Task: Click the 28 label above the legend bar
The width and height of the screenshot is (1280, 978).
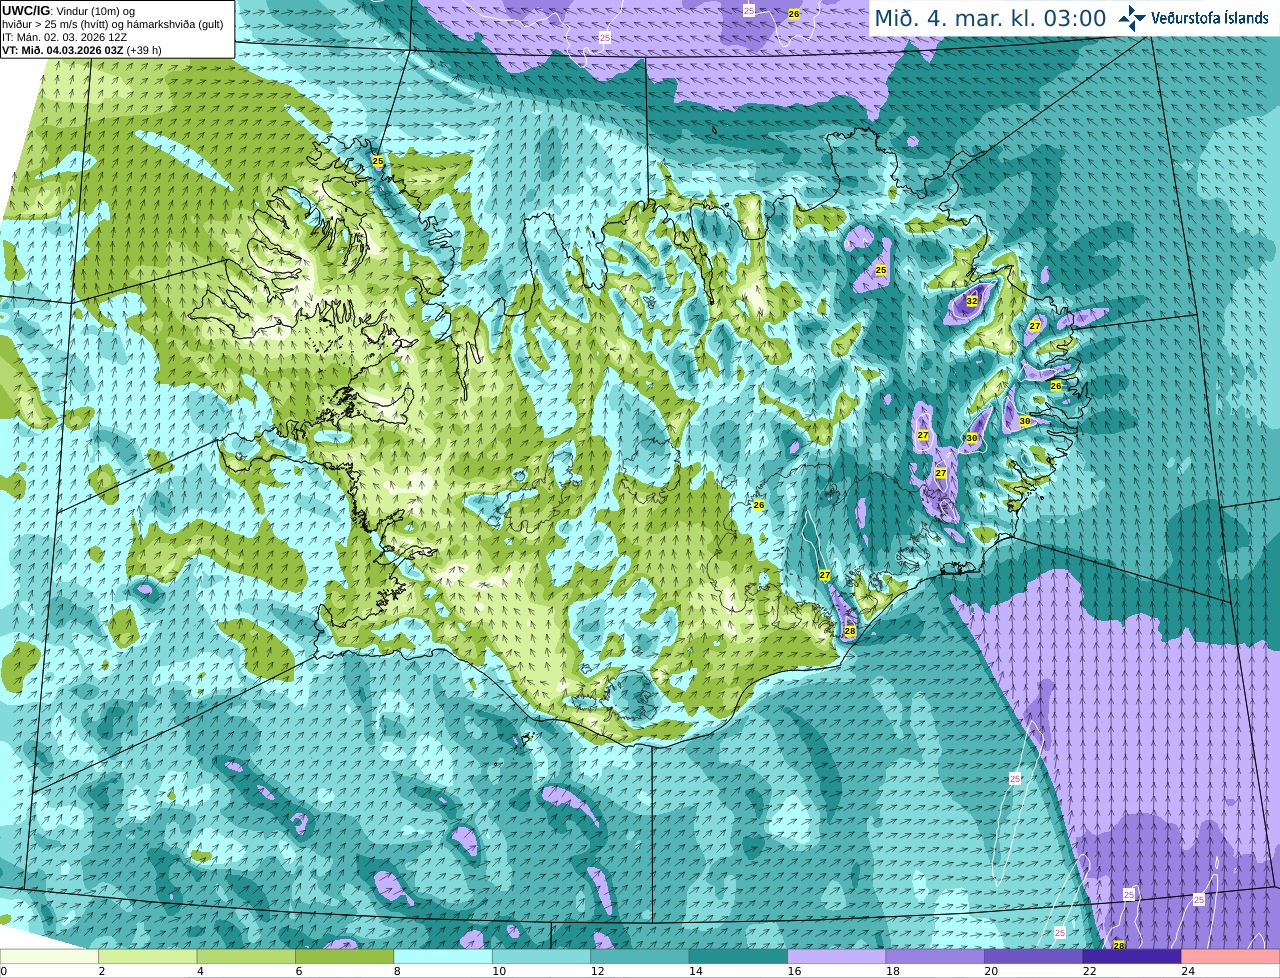Action: point(1119,945)
